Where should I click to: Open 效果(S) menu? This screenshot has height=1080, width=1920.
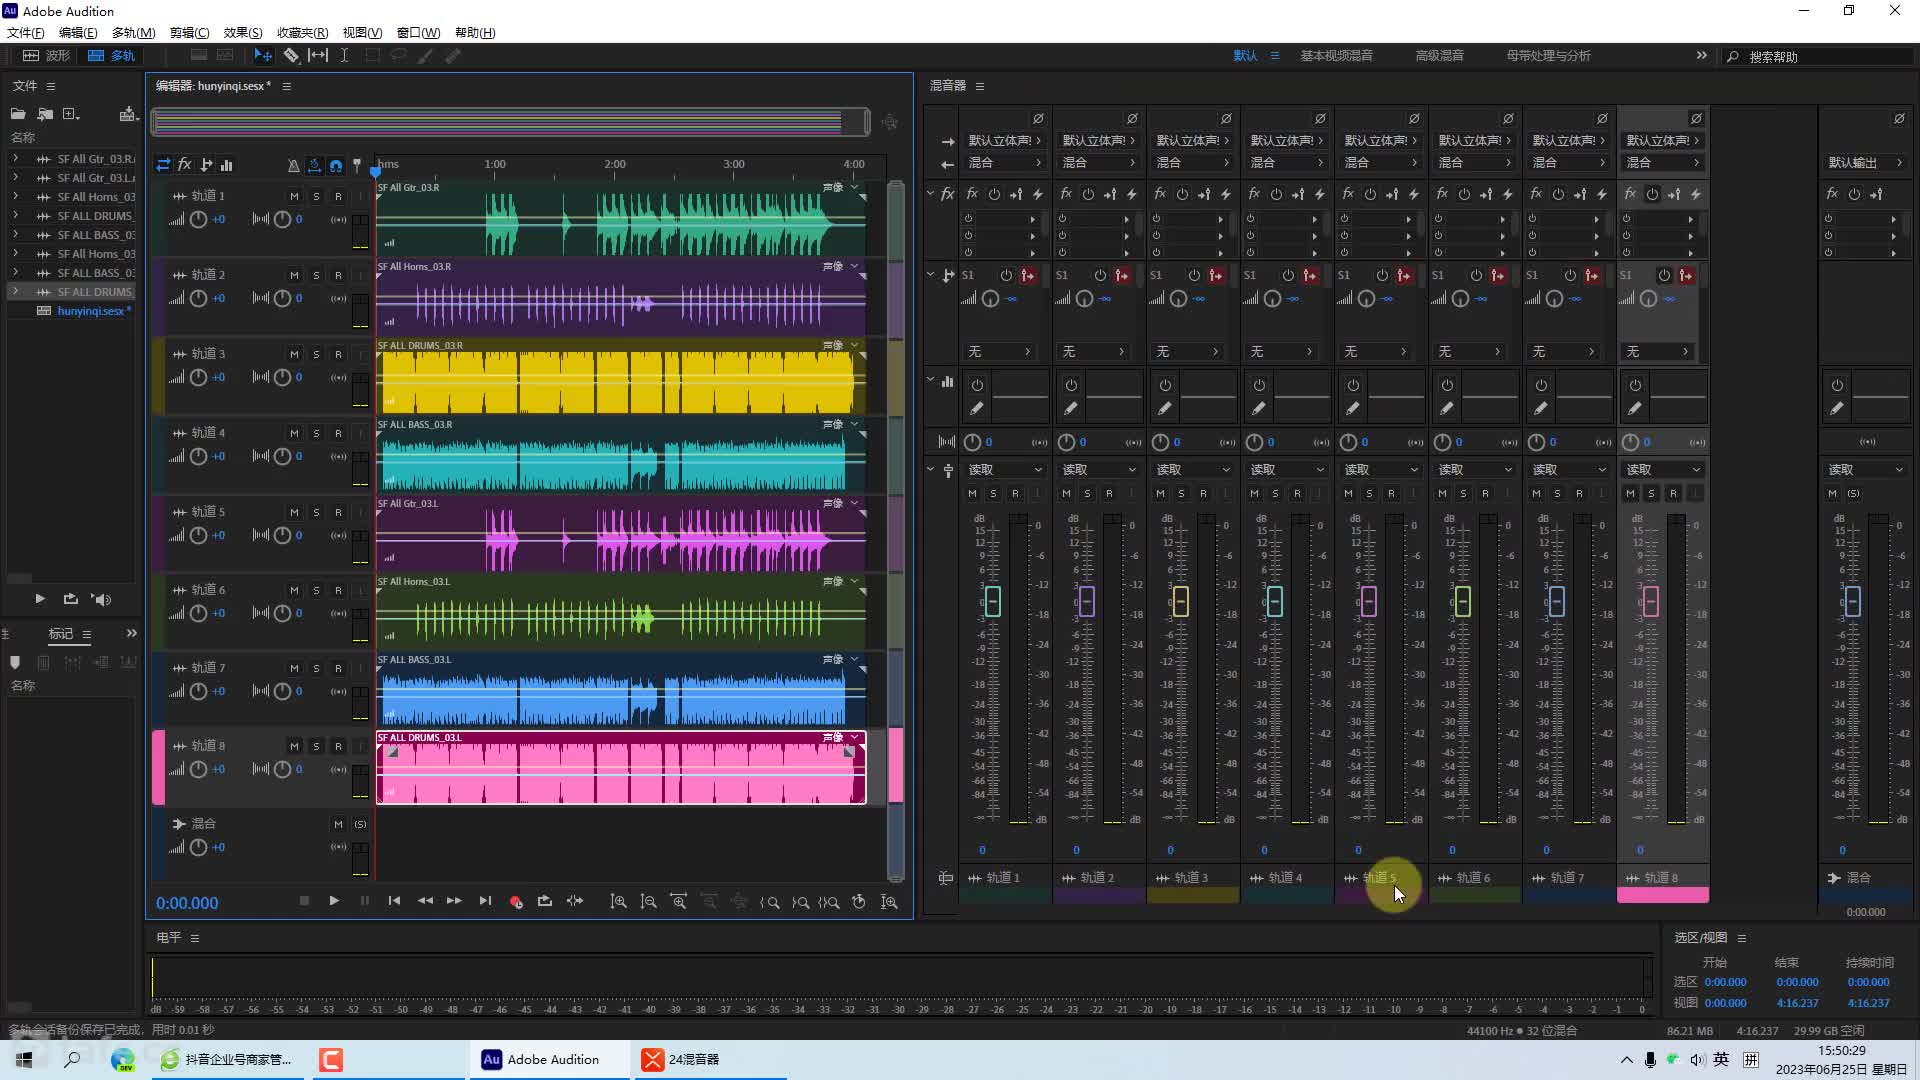tap(243, 32)
